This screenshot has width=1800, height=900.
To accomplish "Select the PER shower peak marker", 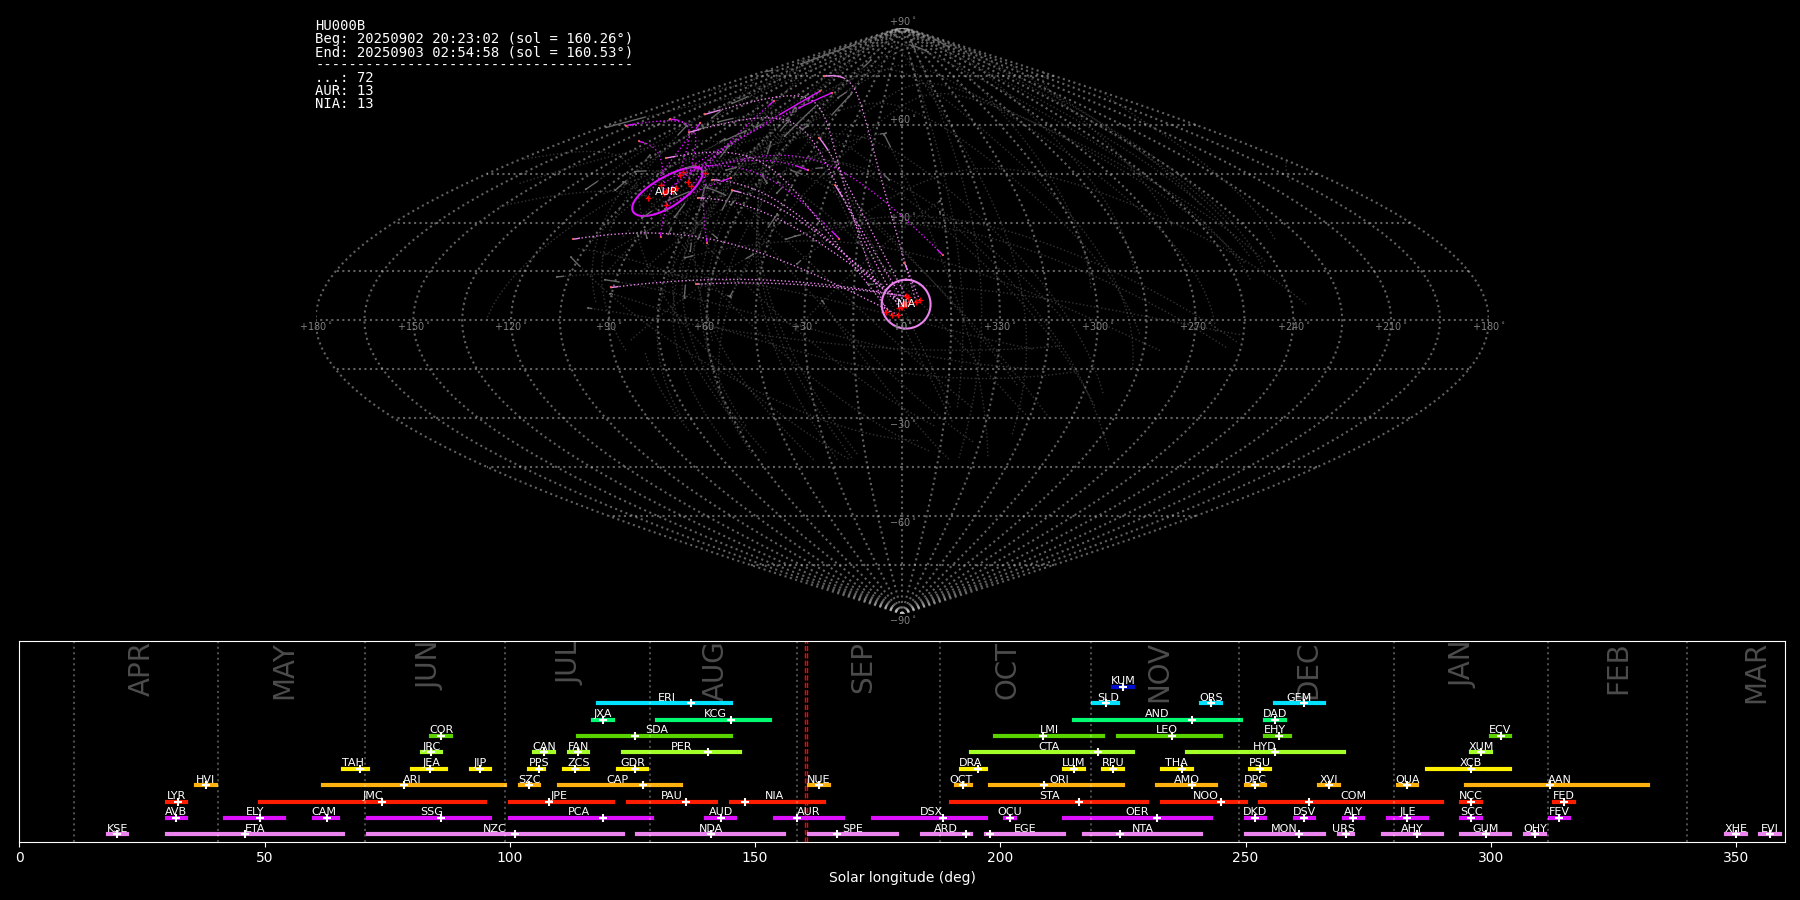I will click(x=708, y=752).
